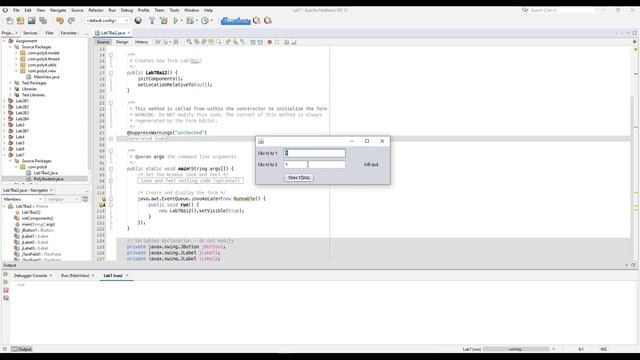Click the Debug Project toolbar icon

190,20
